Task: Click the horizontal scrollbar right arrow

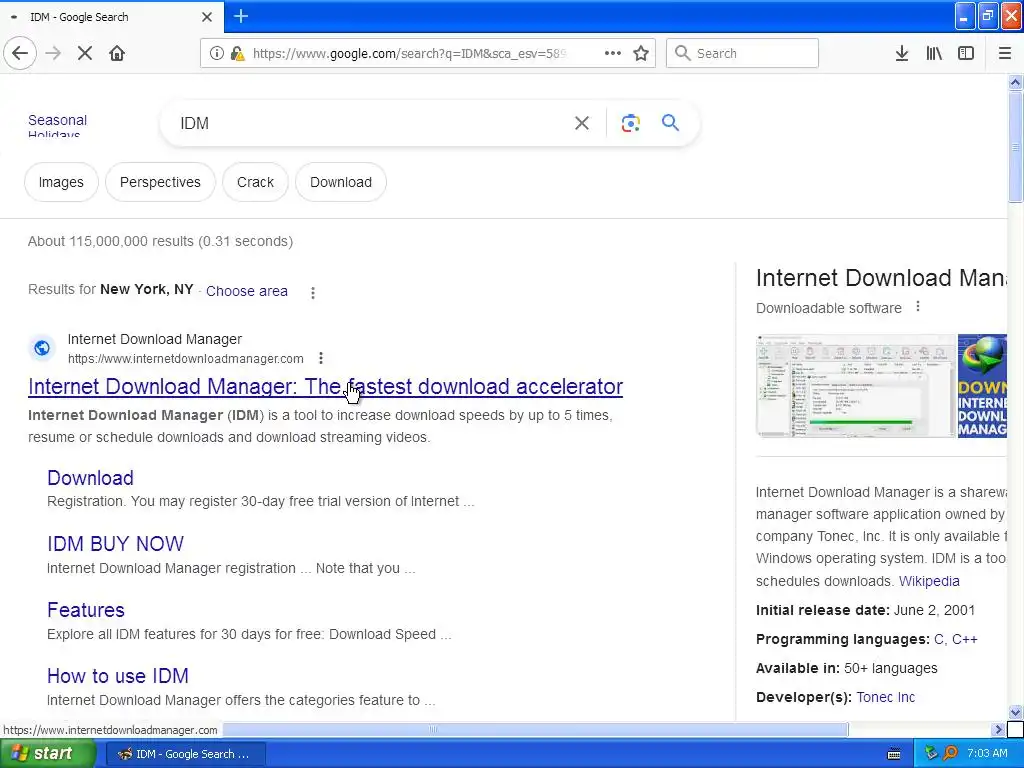Action: 998,729
